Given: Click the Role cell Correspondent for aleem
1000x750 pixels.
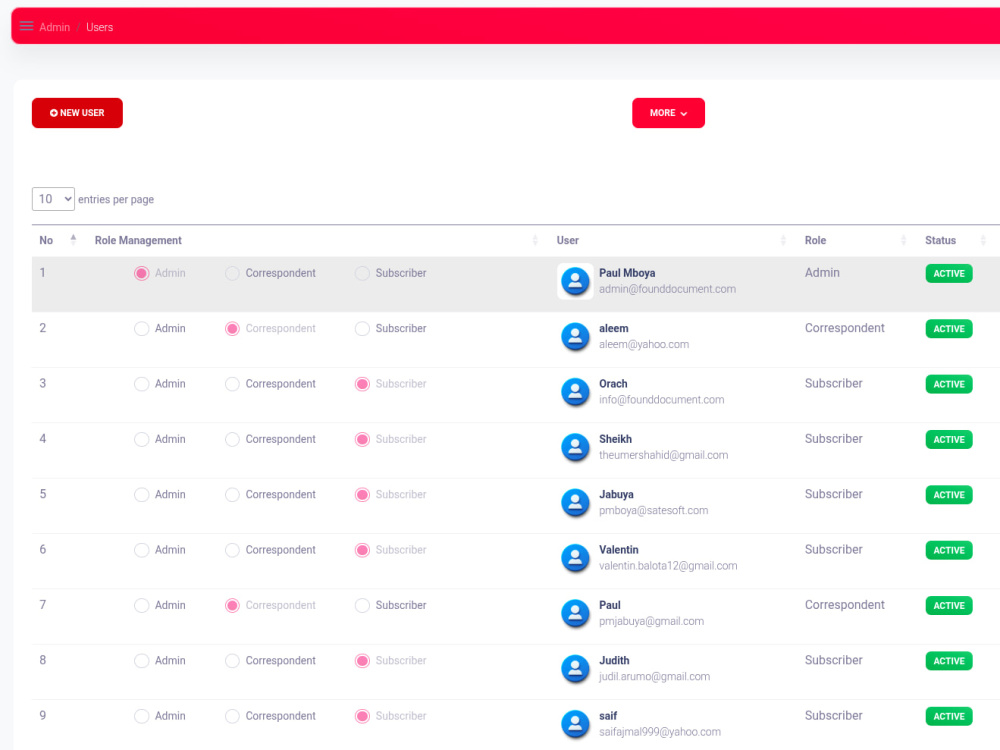Looking at the screenshot, I should [x=844, y=328].
